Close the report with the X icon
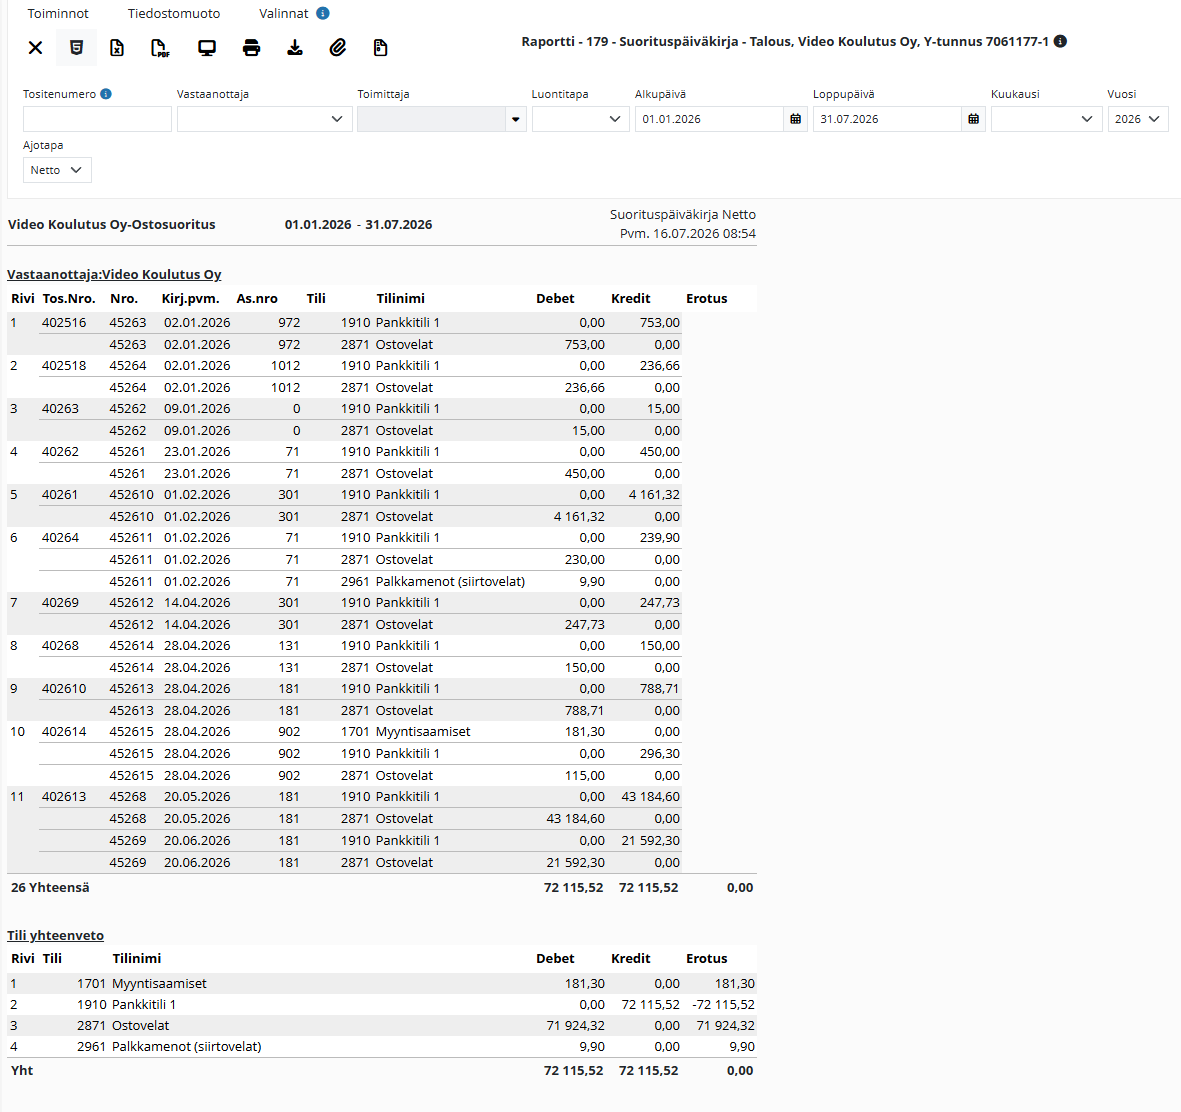1181x1112 pixels. pyautogui.click(x=35, y=48)
